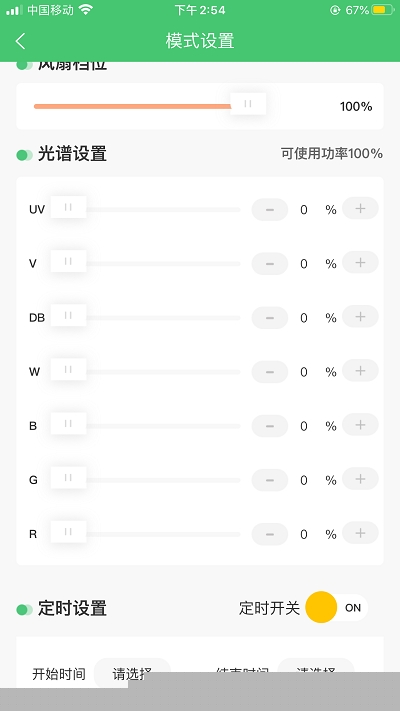The height and width of the screenshot is (711, 400).
Task: Toggle the 定时开关 ON switch
Action: click(x=336, y=607)
